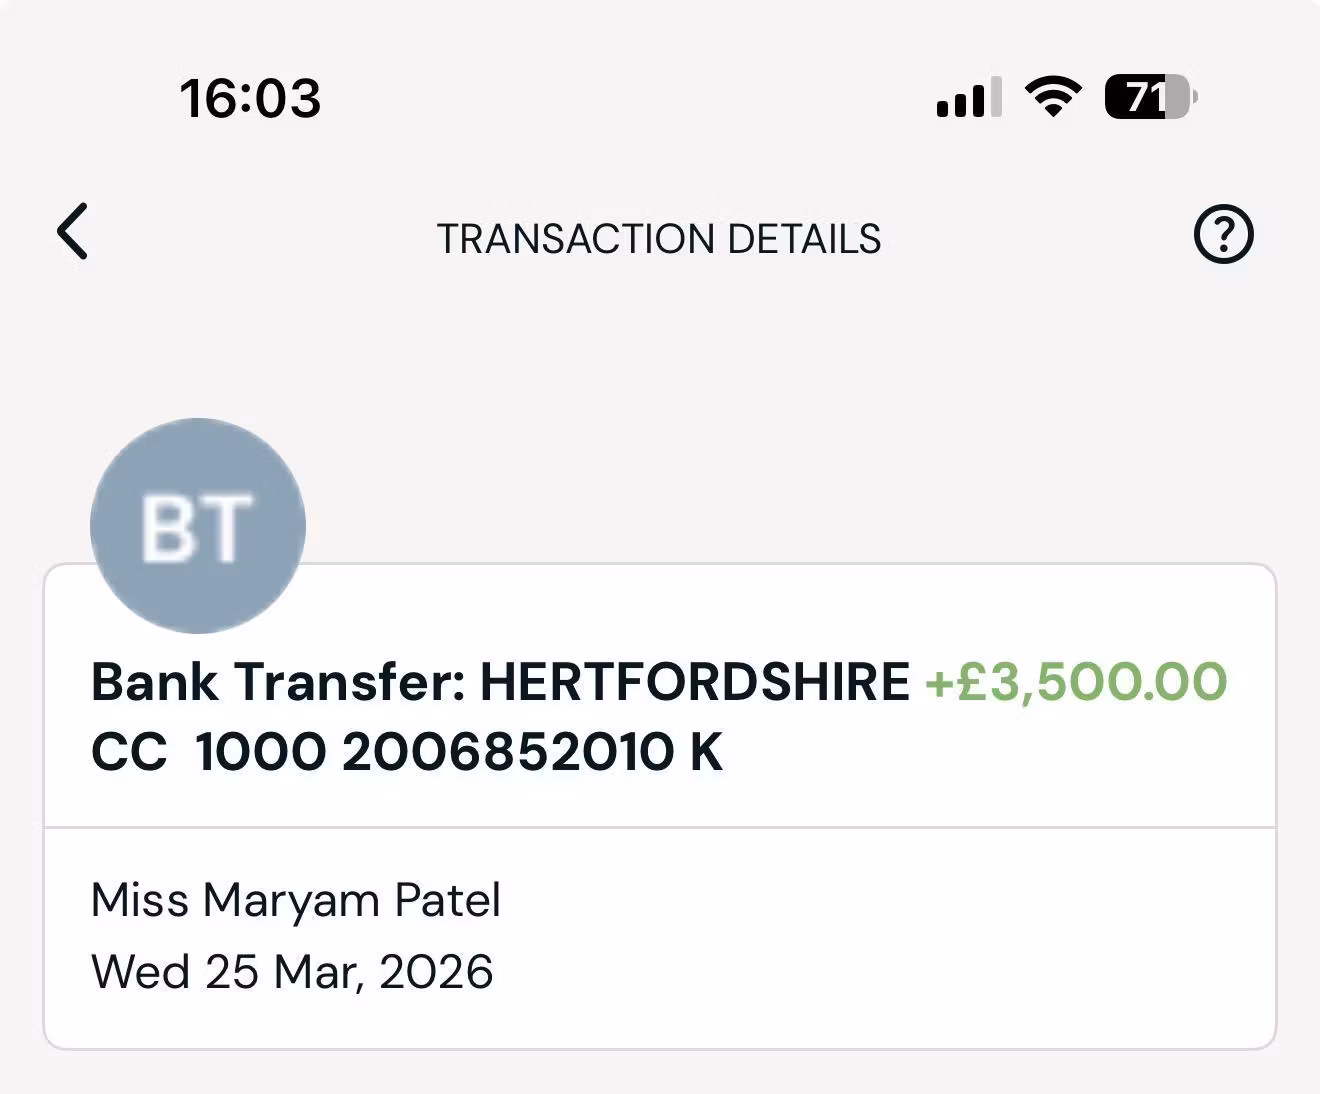
Task: Tap the trailing 'K' in the reference
Action: (706, 752)
